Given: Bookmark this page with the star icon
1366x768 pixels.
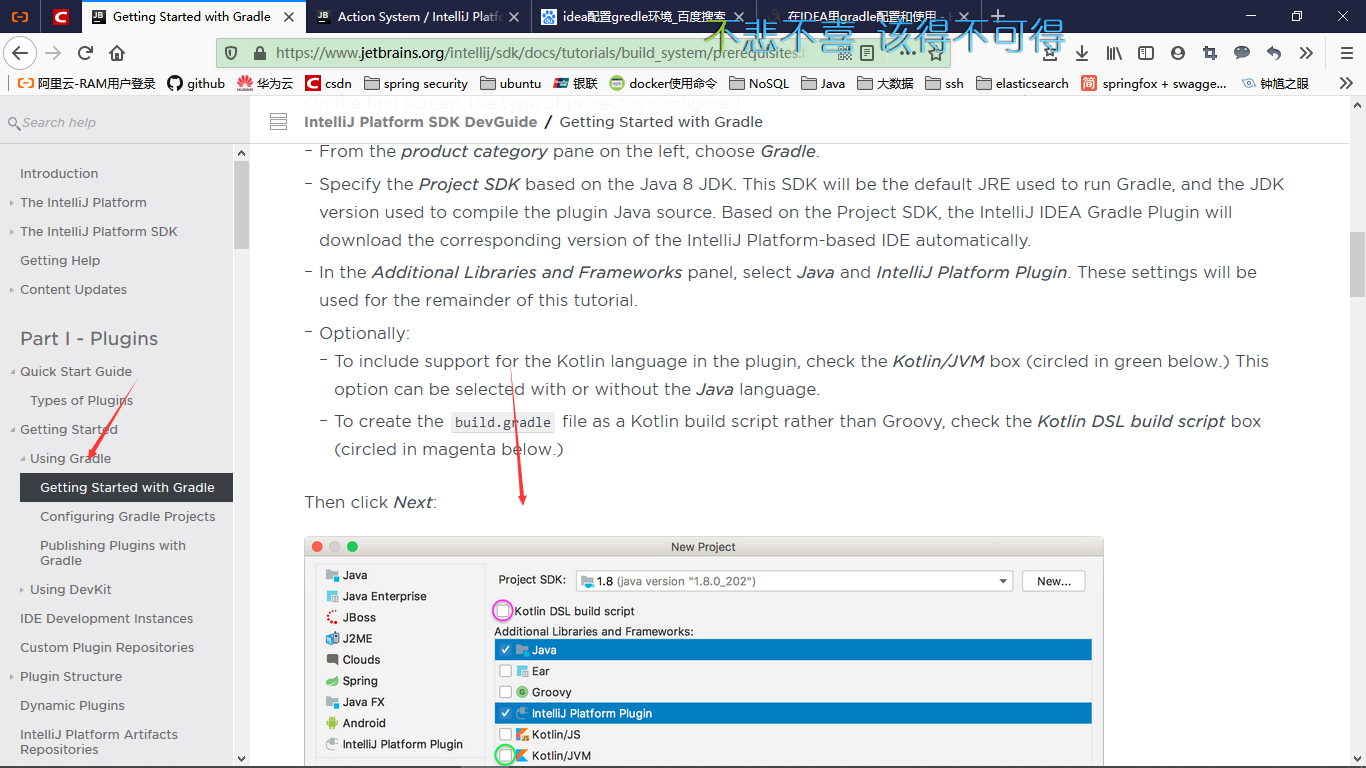Looking at the screenshot, I should (x=934, y=54).
